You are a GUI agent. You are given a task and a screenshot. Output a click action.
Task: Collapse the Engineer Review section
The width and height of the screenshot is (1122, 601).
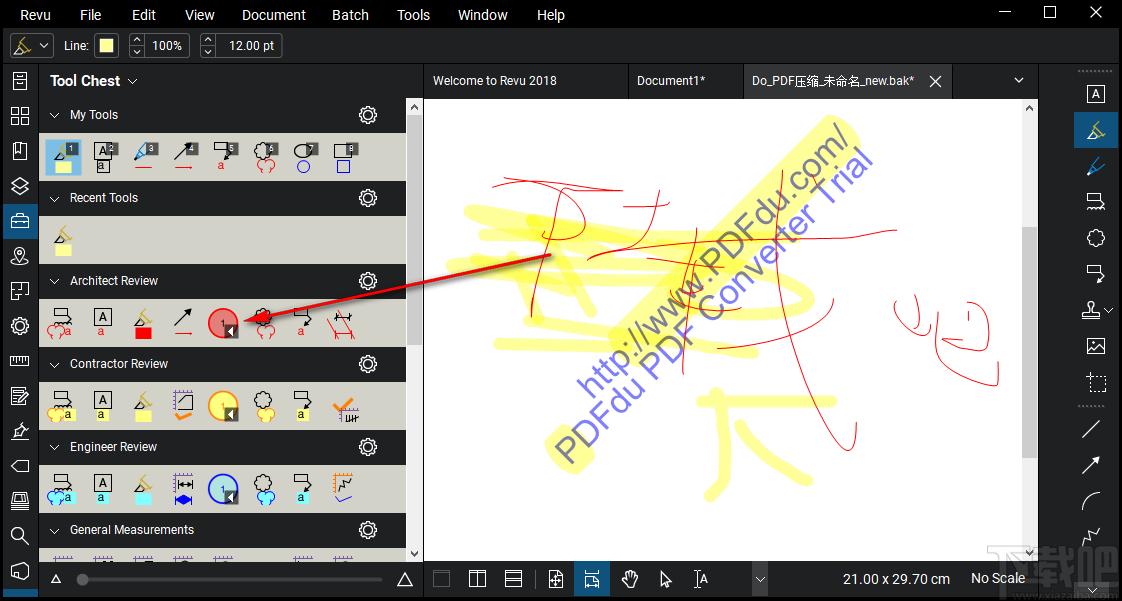(x=54, y=447)
